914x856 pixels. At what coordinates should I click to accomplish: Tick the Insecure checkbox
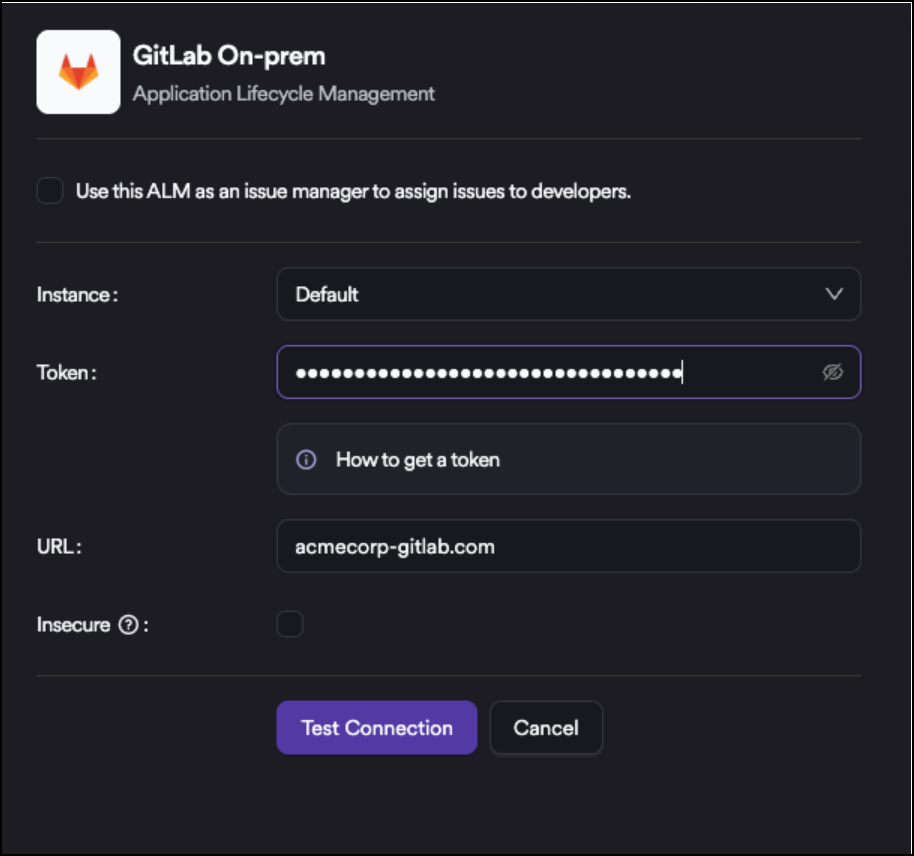(290, 625)
